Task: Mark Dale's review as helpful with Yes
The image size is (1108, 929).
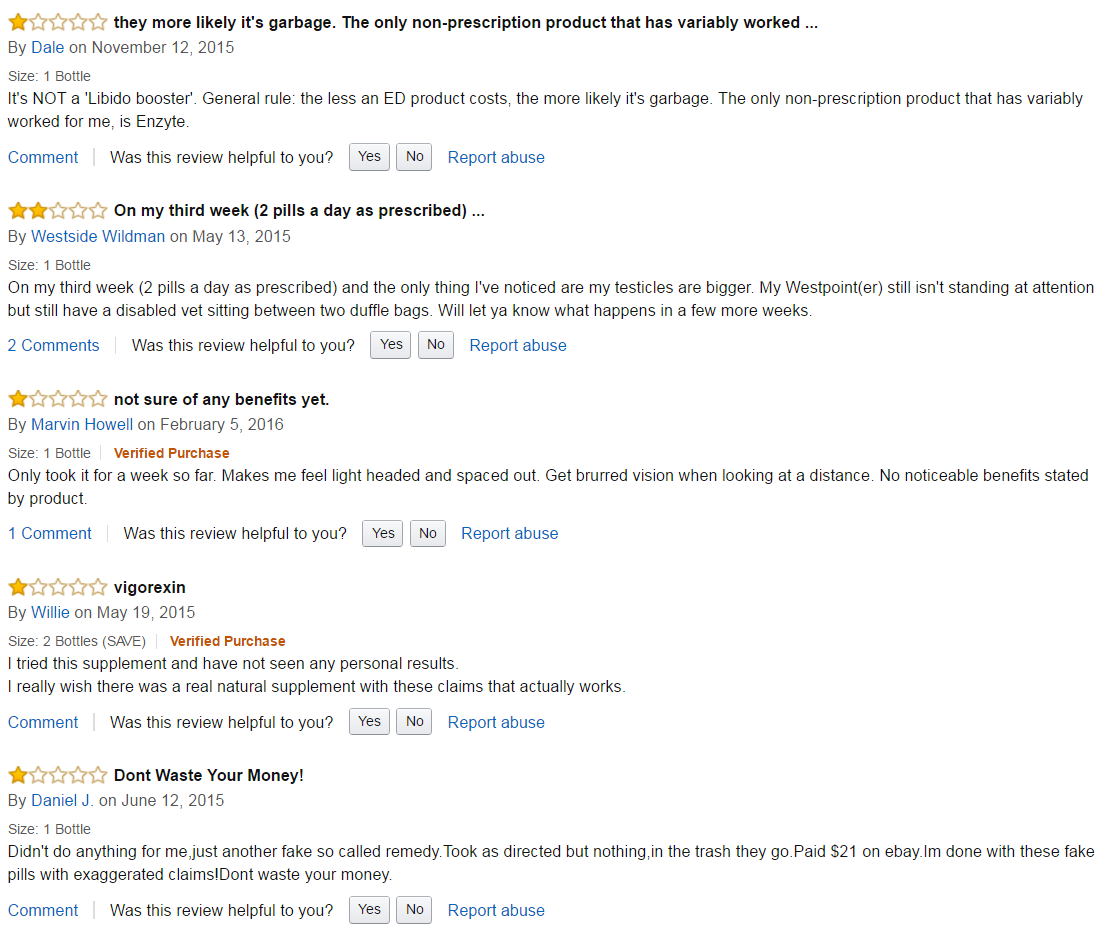Action: pos(369,157)
